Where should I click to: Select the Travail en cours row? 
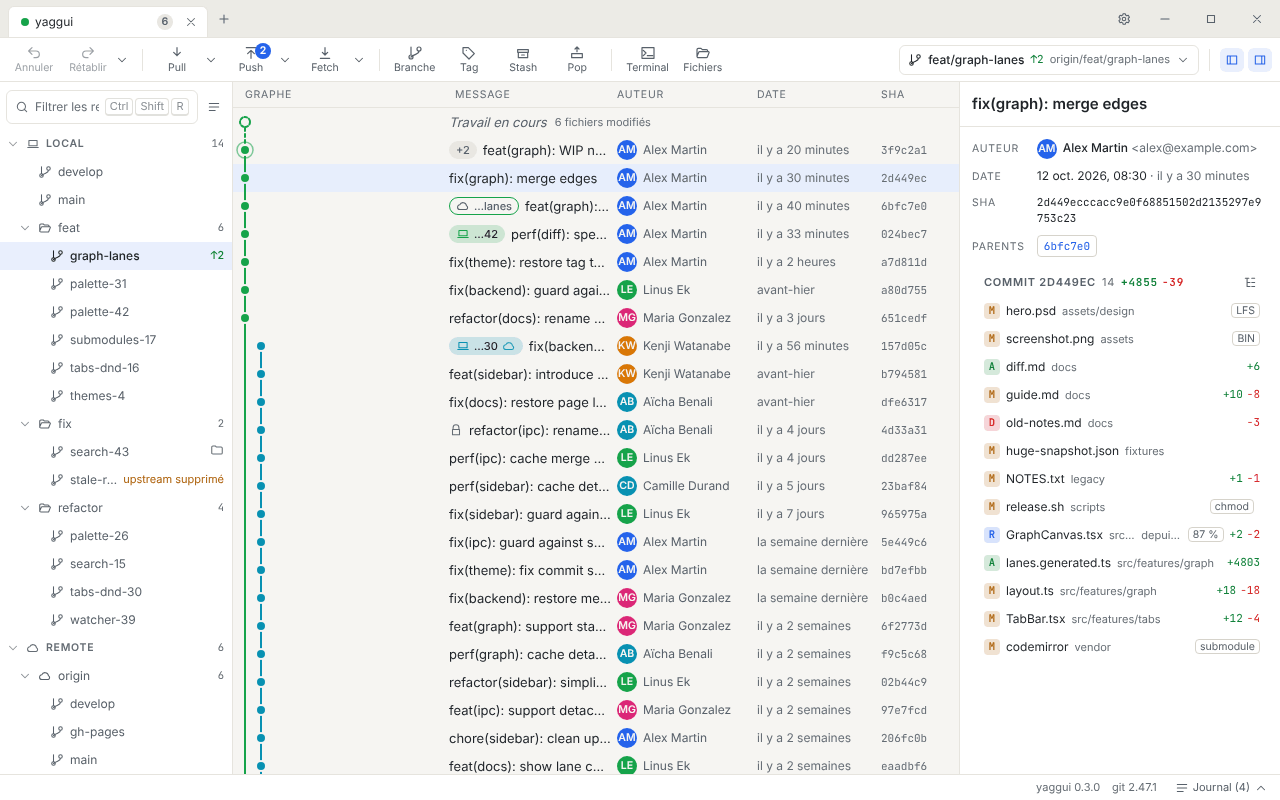point(596,122)
